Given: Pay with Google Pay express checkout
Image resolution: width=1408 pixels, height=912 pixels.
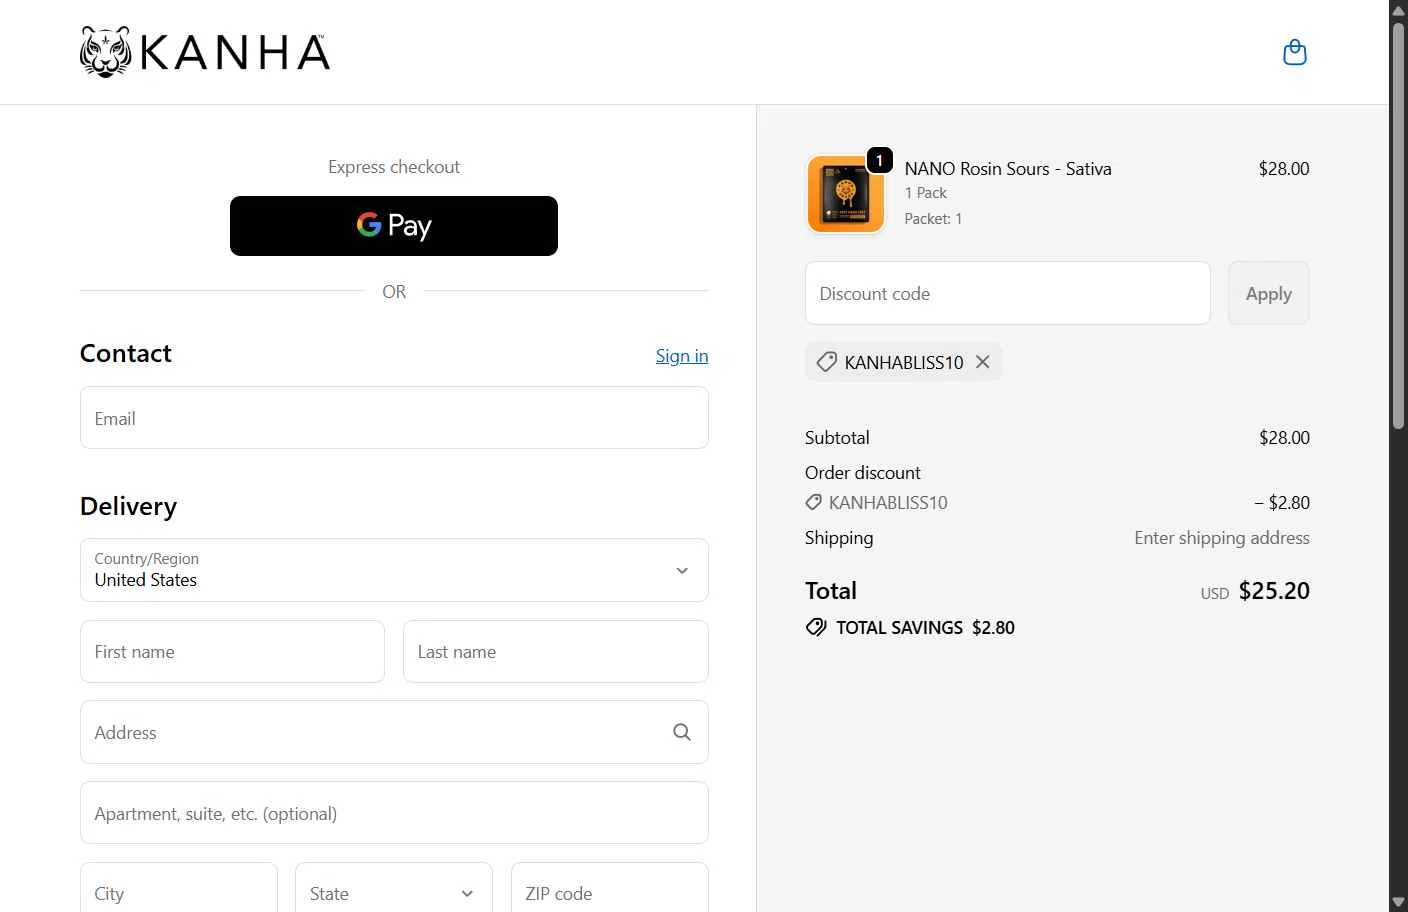Looking at the screenshot, I should pyautogui.click(x=394, y=226).
